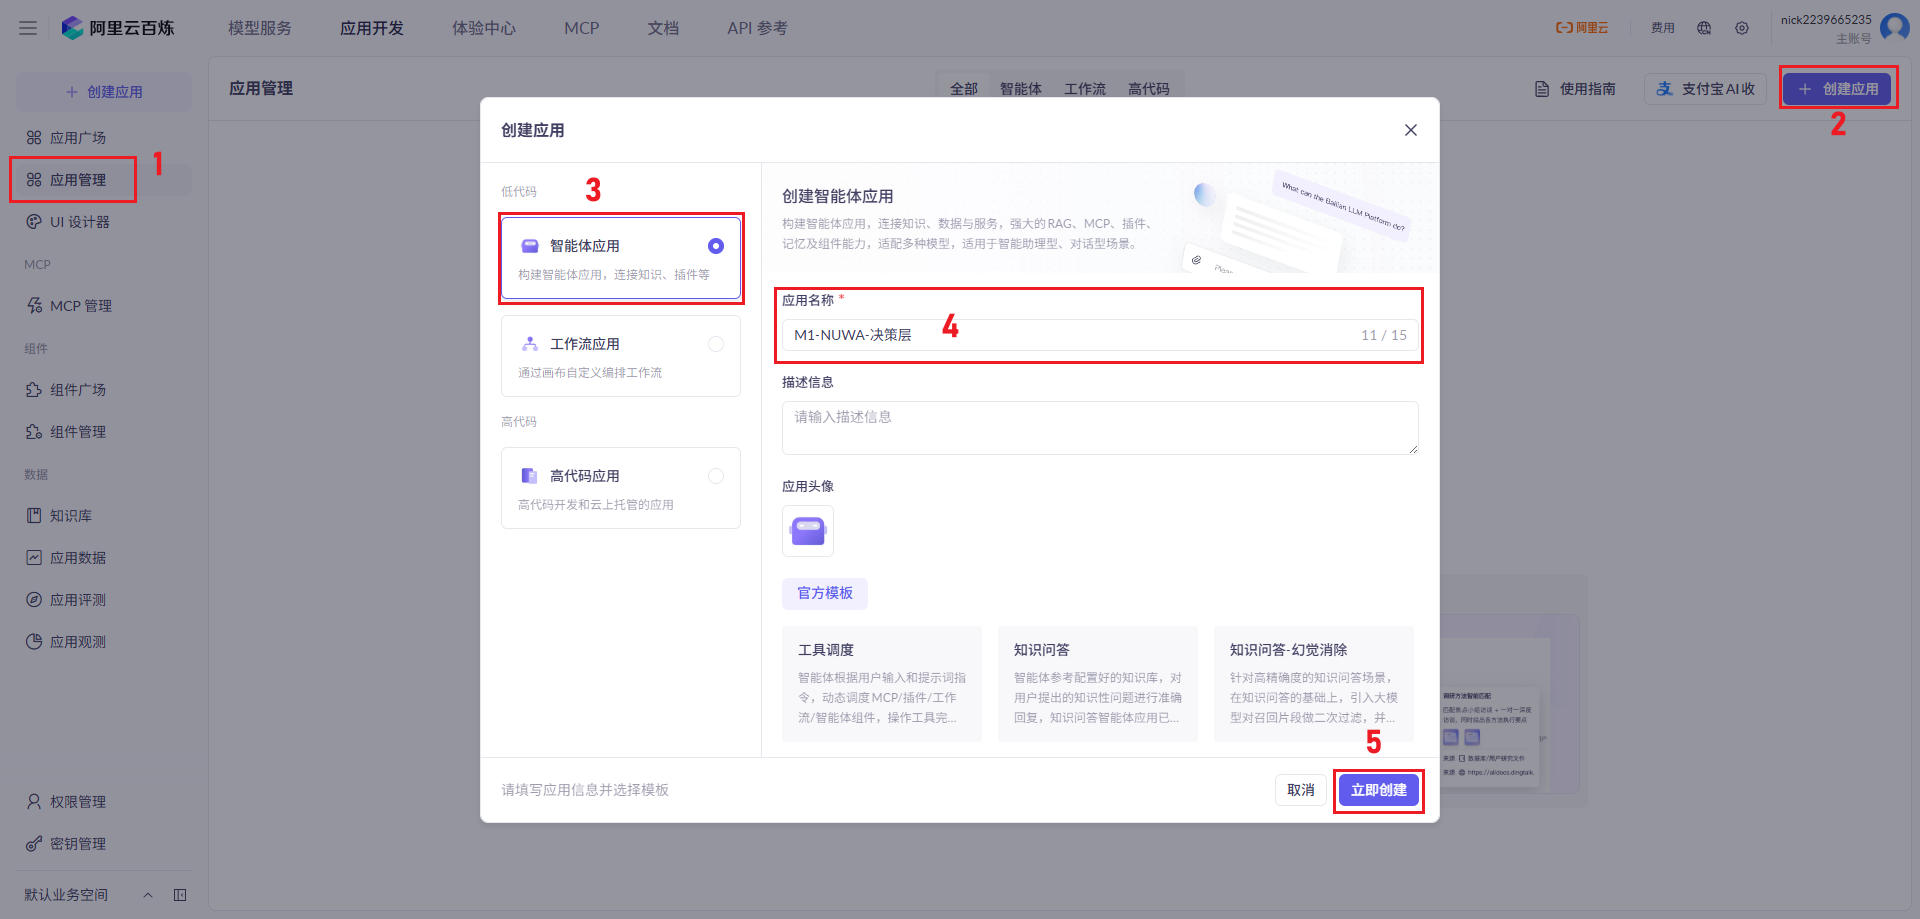
Task: Open 知识库 in the sidebar
Action: [x=70, y=516]
